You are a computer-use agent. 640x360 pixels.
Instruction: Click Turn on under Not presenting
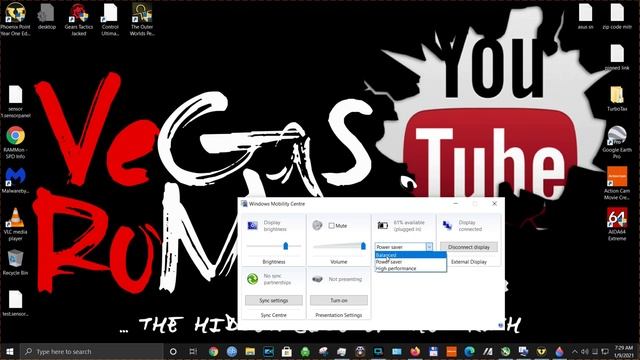coord(339,300)
